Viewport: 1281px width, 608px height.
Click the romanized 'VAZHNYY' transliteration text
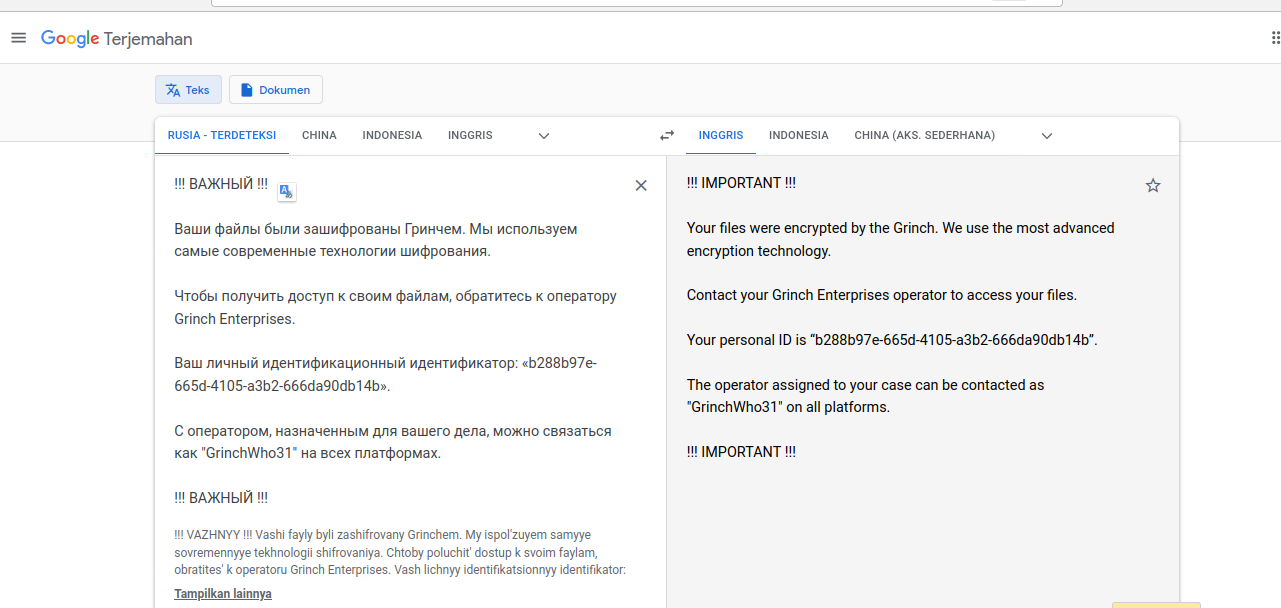(401, 553)
